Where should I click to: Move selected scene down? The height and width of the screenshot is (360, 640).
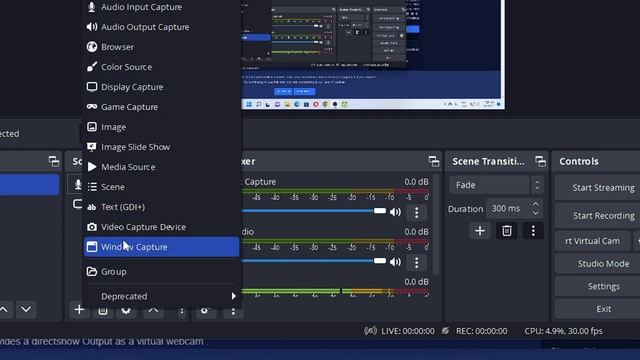[x=26, y=310]
